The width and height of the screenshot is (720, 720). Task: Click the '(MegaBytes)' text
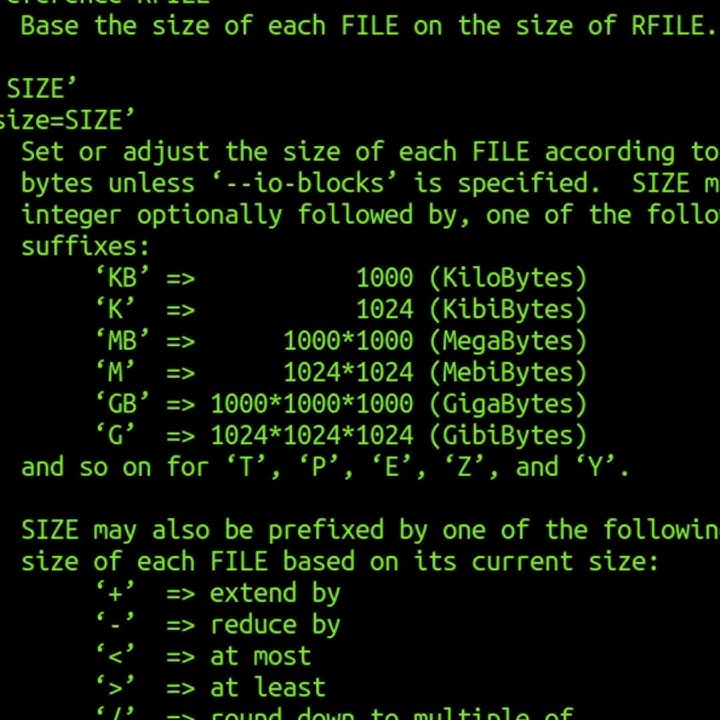click(x=508, y=341)
